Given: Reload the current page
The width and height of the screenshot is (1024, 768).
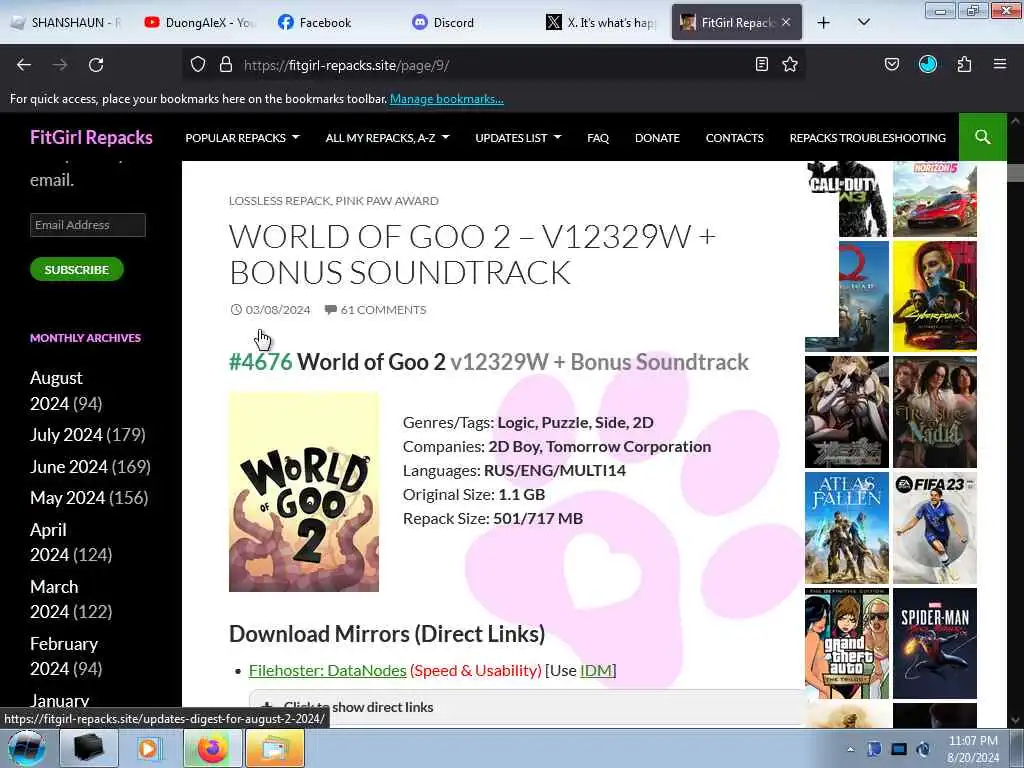Looking at the screenshot, I should point(96,65).
